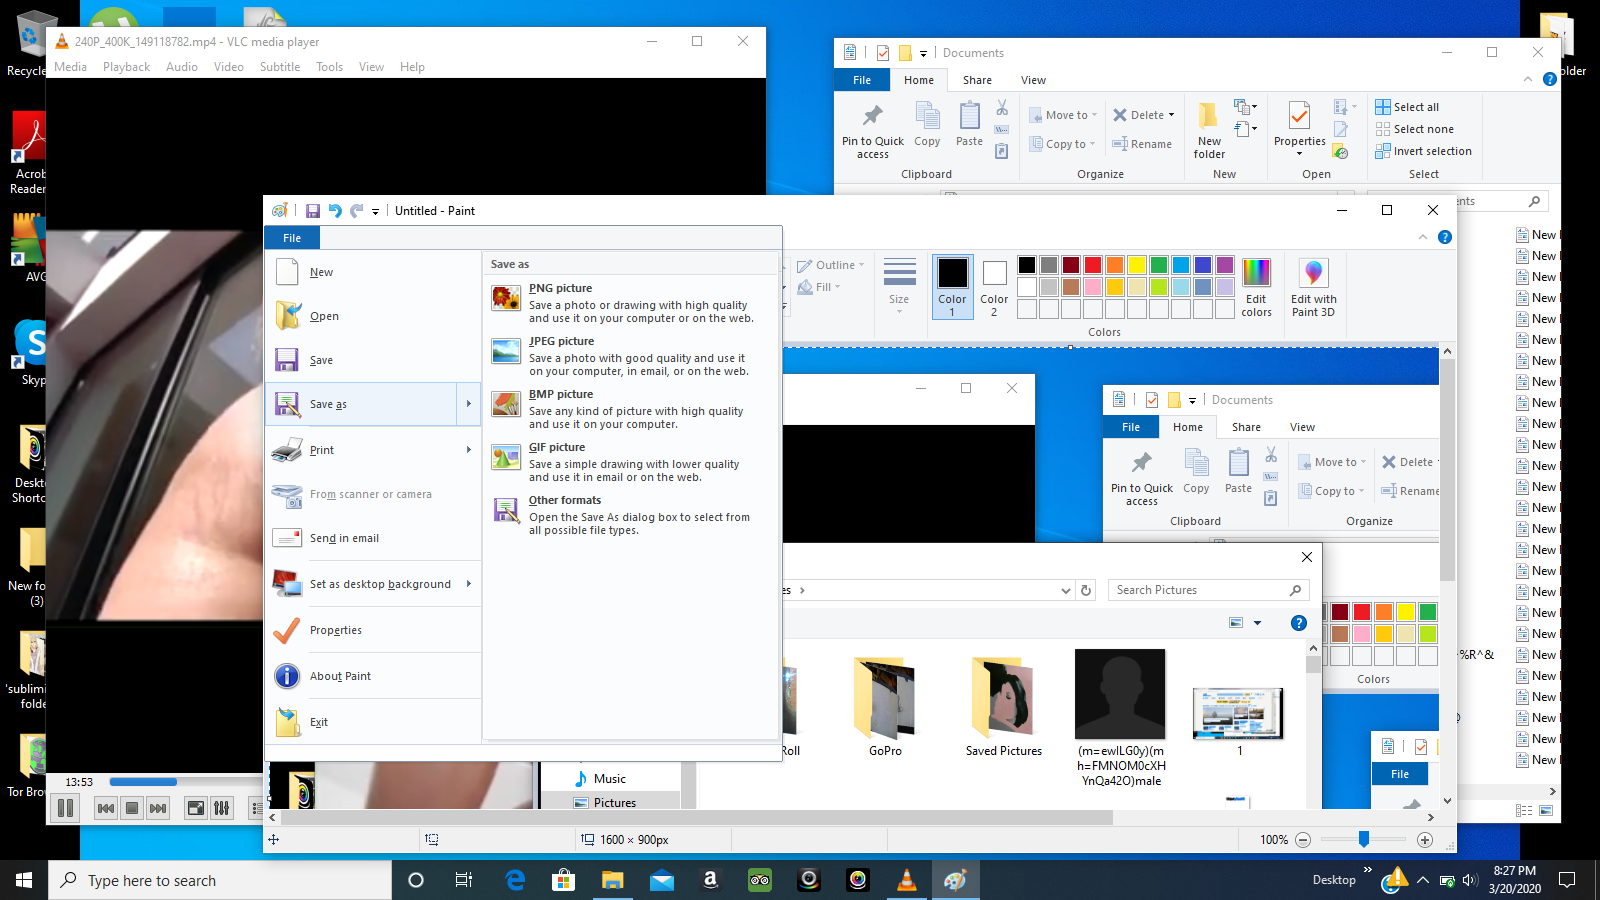Open VLC Playback menu
The image size is (1600, 900).
(126, 67)
